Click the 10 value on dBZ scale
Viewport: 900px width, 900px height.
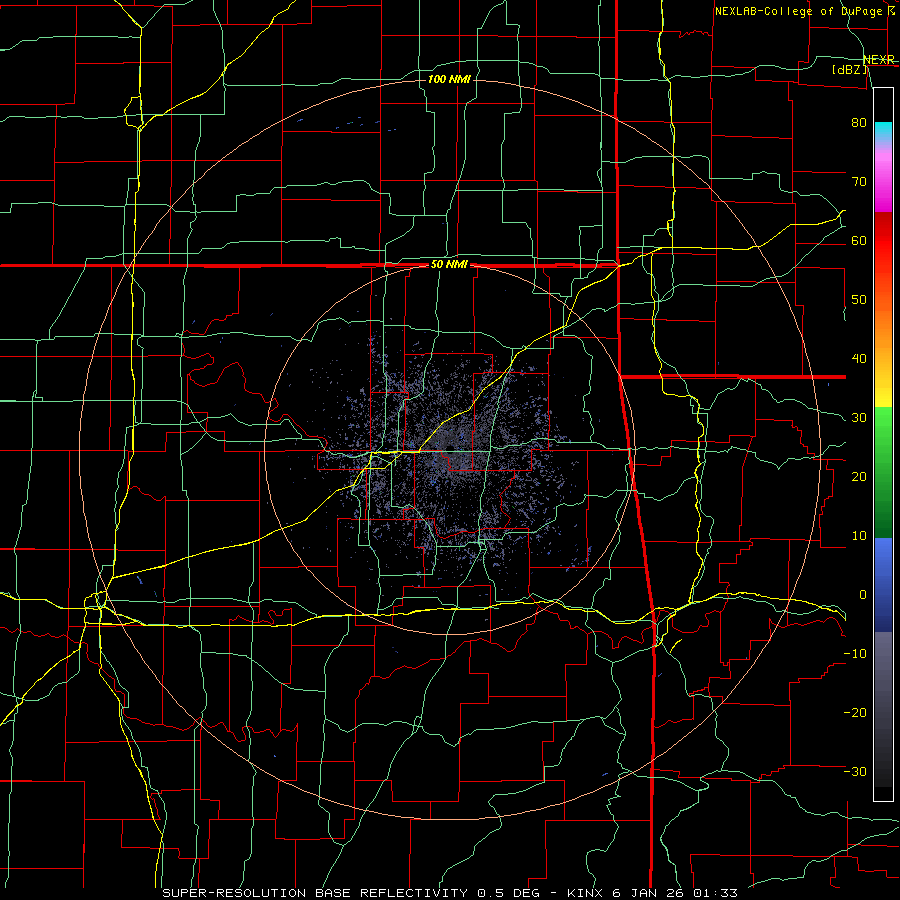[x=859, y=536]
